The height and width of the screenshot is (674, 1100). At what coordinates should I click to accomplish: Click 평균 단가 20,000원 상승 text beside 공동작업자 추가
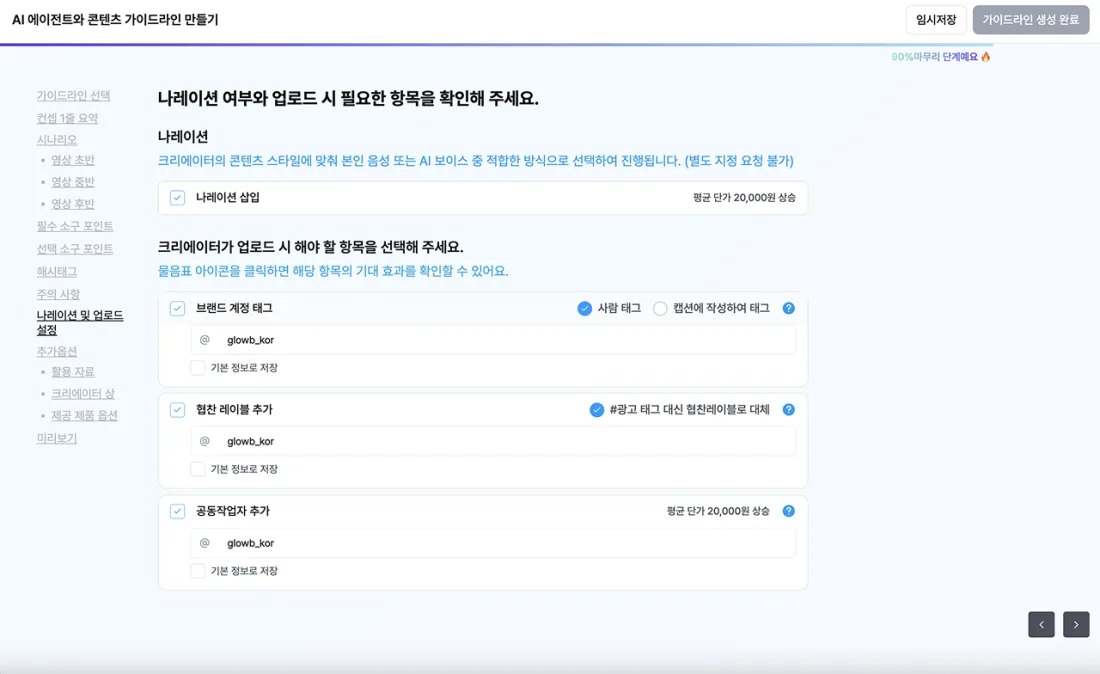coord(718,511)
